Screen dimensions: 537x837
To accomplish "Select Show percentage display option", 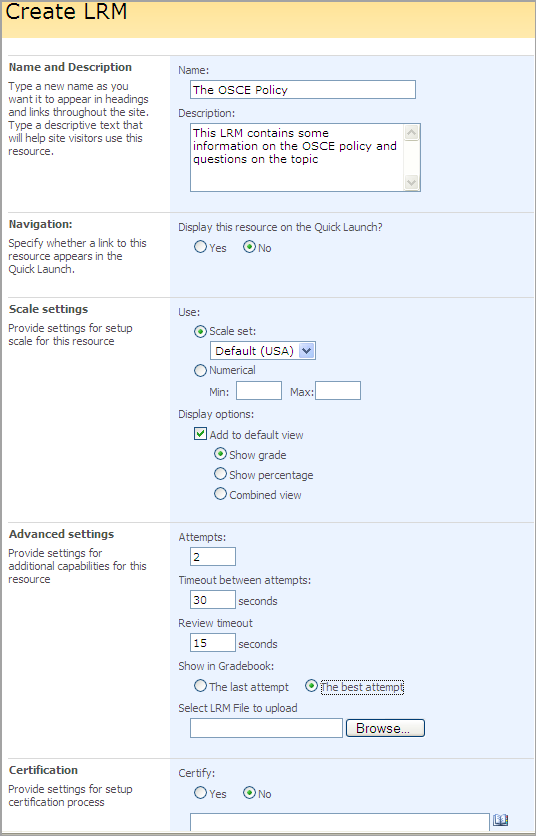I will click(220, 474).
